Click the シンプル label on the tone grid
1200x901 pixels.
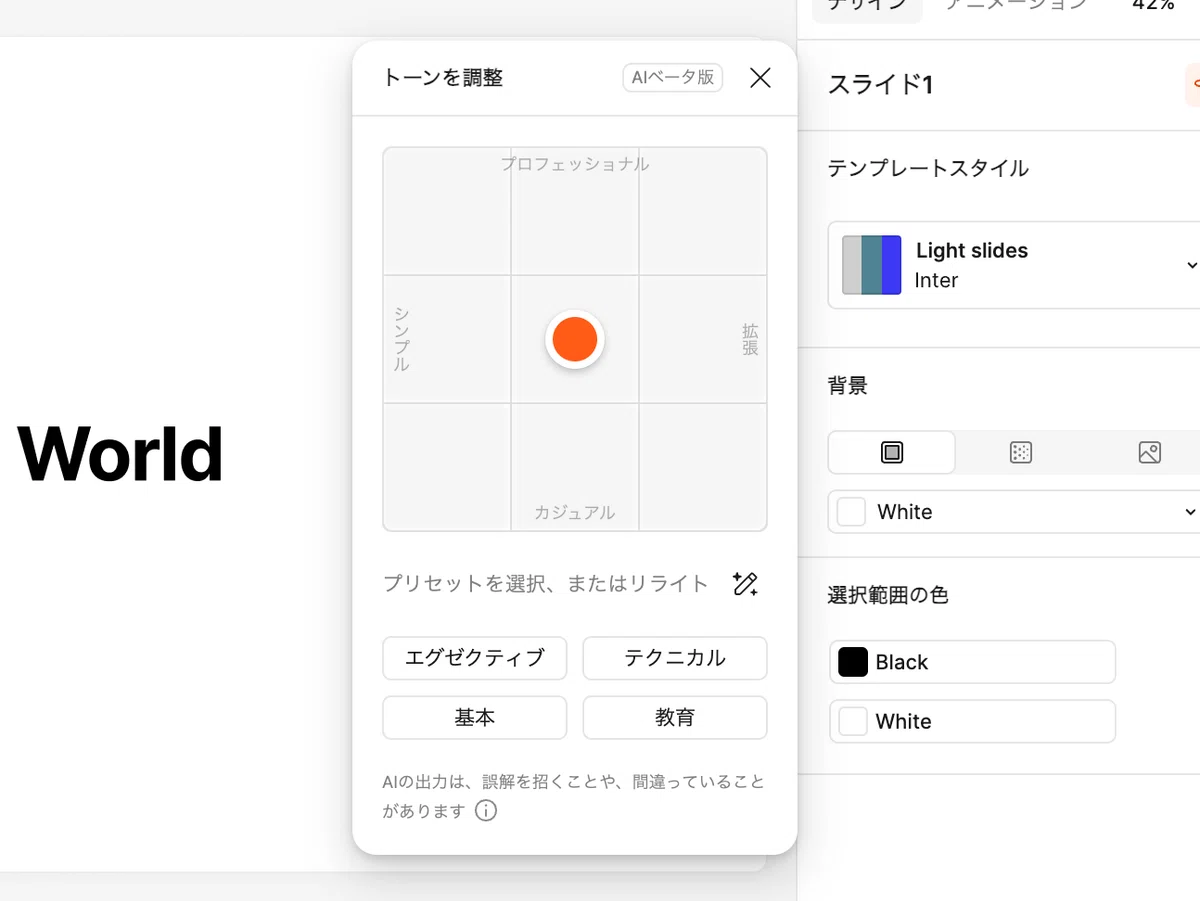(x=401, y=339)
